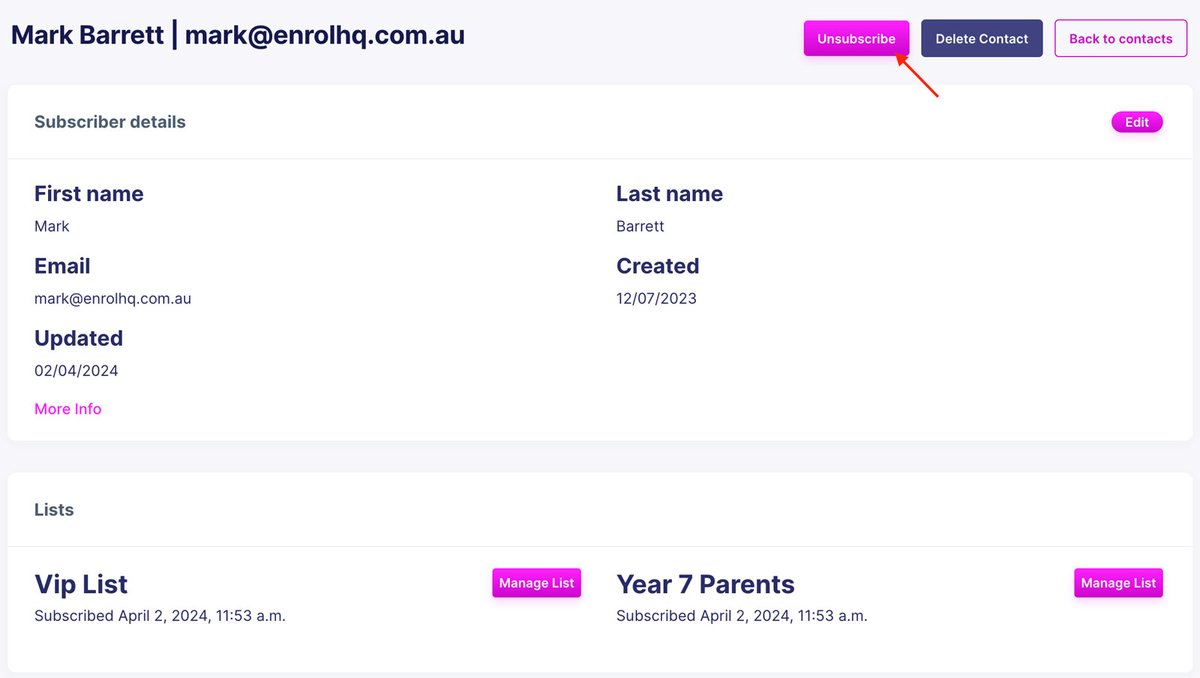Click the created date 12/07/2023

[x=656, y=298]
